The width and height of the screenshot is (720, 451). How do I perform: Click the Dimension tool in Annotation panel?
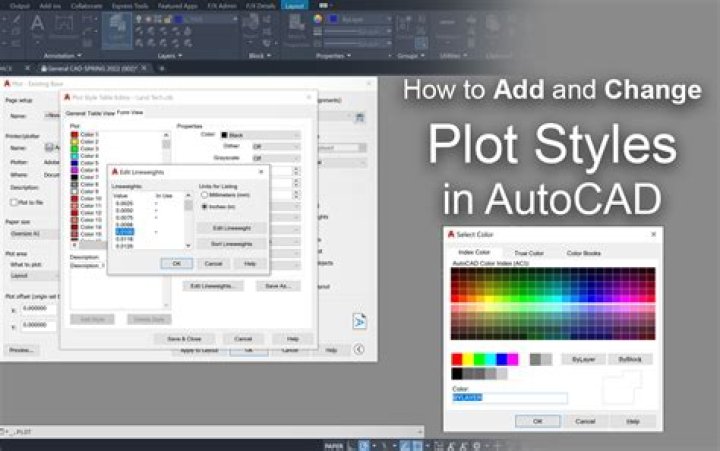64,25
